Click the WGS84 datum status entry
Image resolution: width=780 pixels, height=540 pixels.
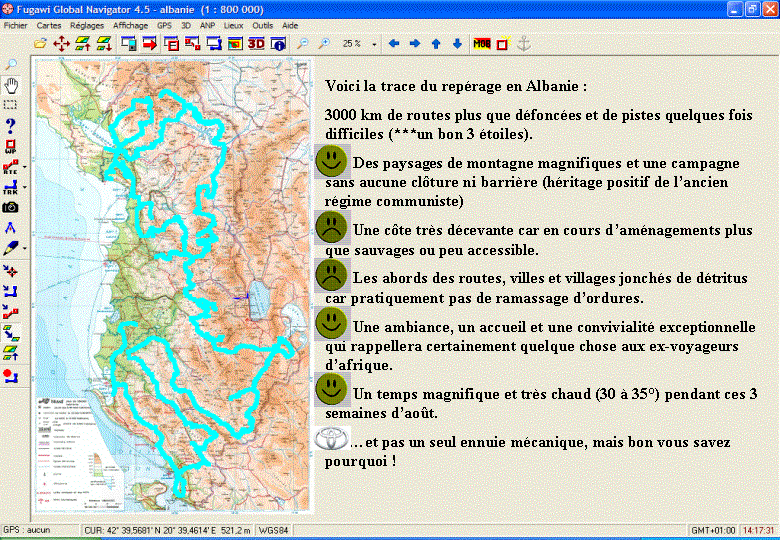[273, 530]
